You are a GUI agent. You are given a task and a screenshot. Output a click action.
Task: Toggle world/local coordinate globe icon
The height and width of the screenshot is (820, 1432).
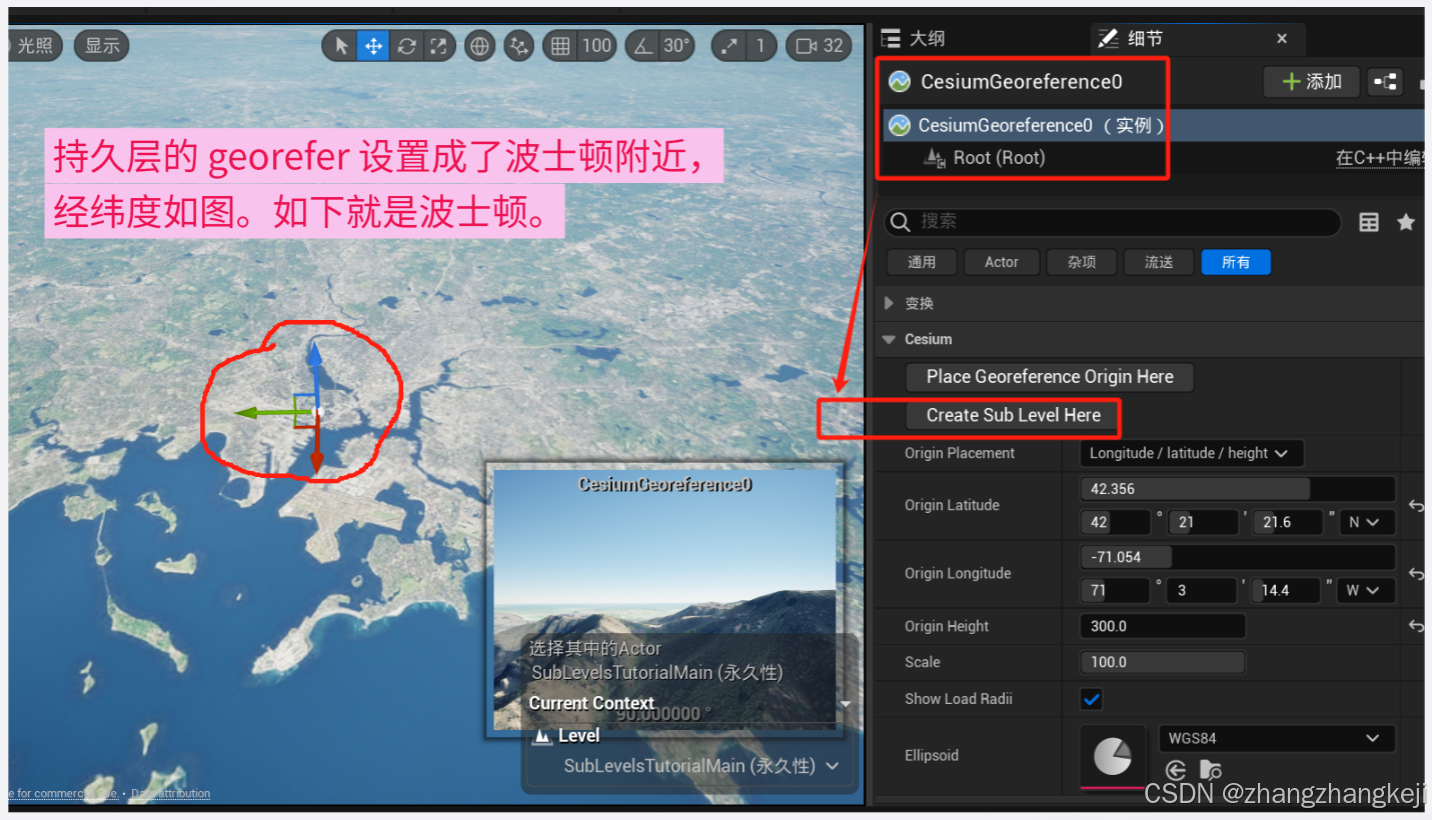(480, 45)
